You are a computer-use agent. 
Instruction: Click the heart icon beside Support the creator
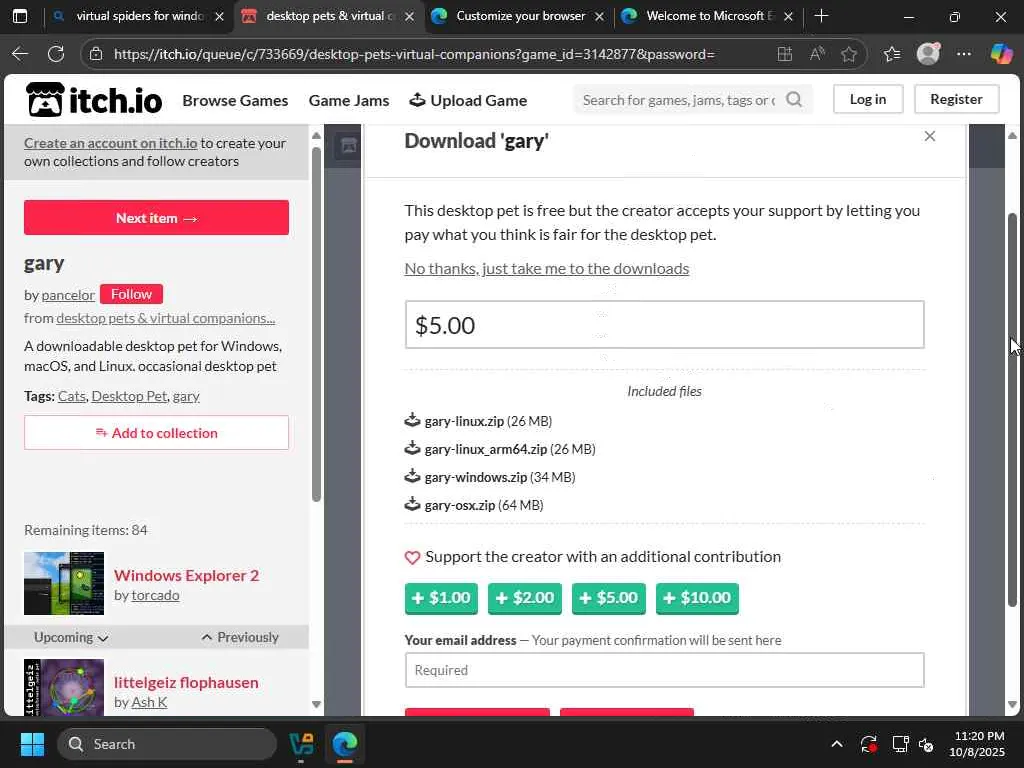click(412, 558)
